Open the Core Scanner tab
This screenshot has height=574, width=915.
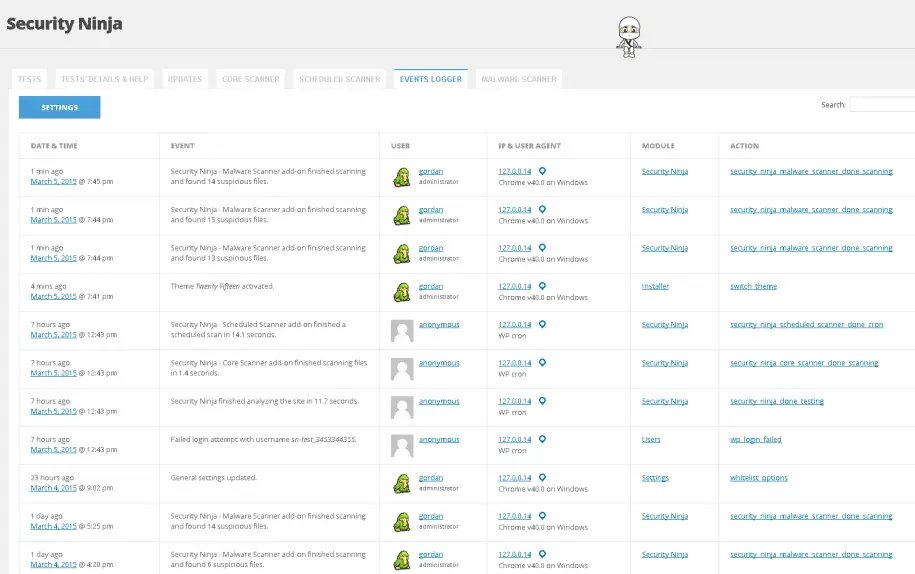coord(250,79)
